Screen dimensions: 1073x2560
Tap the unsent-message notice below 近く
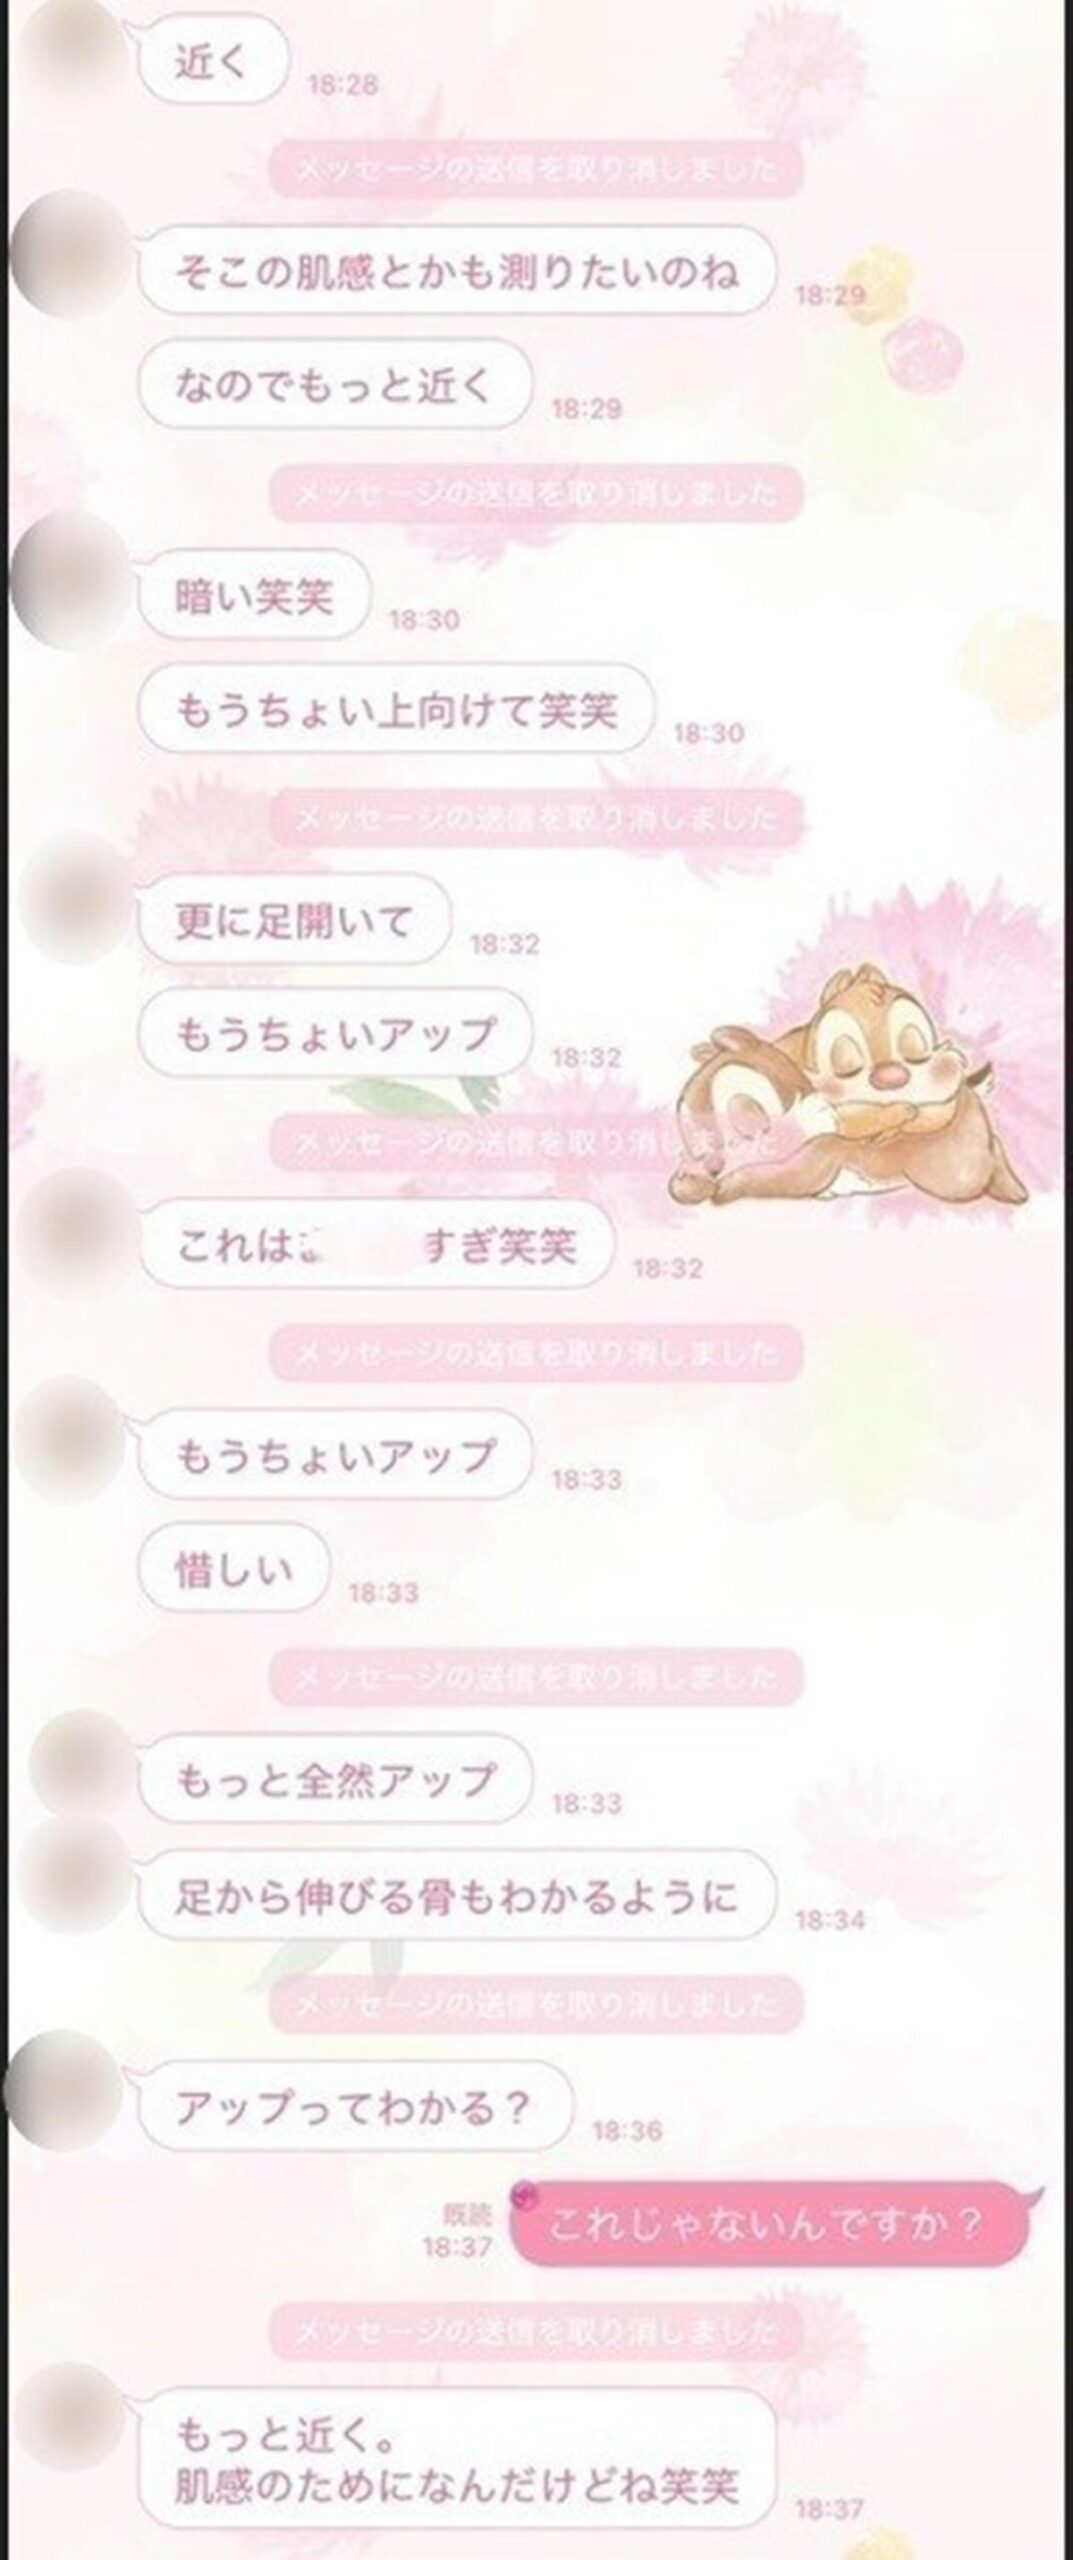(x=536, y=168)
